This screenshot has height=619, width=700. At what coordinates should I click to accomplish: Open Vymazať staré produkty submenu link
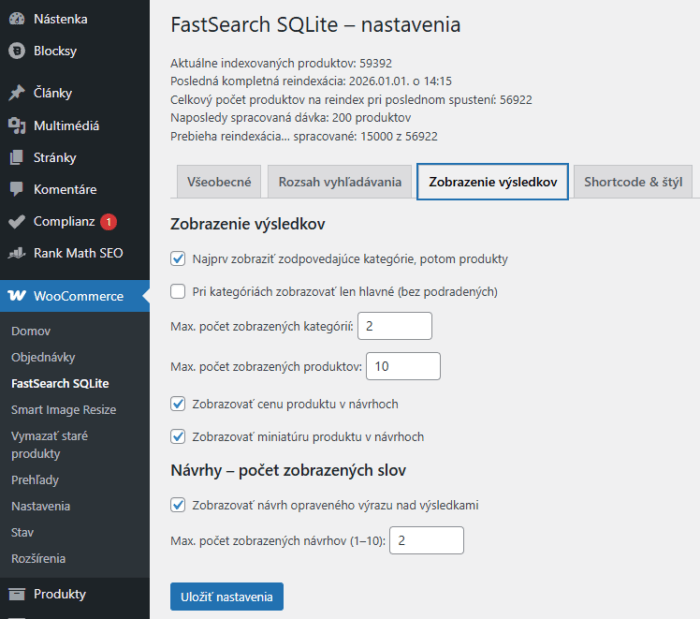tap(50, 445)
